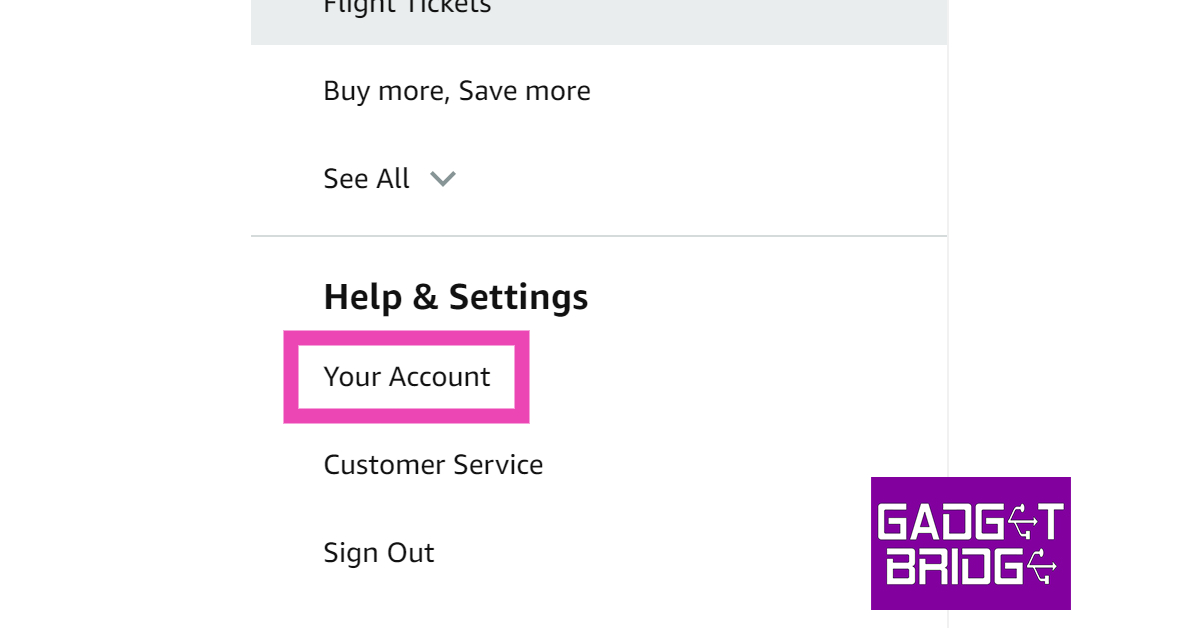Select the Buy more, Save more item
Viewport: 1200px width, 628px height.
click(x=457, y=91)
